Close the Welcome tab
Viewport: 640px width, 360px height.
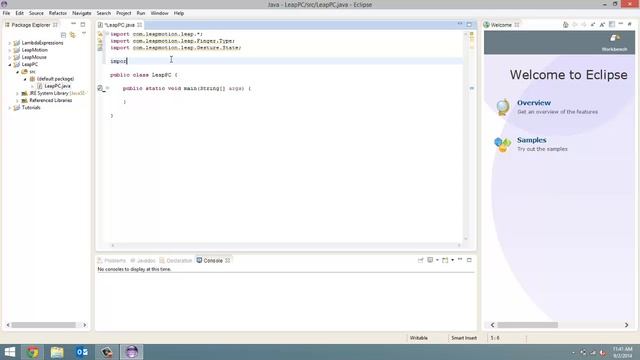517,25
